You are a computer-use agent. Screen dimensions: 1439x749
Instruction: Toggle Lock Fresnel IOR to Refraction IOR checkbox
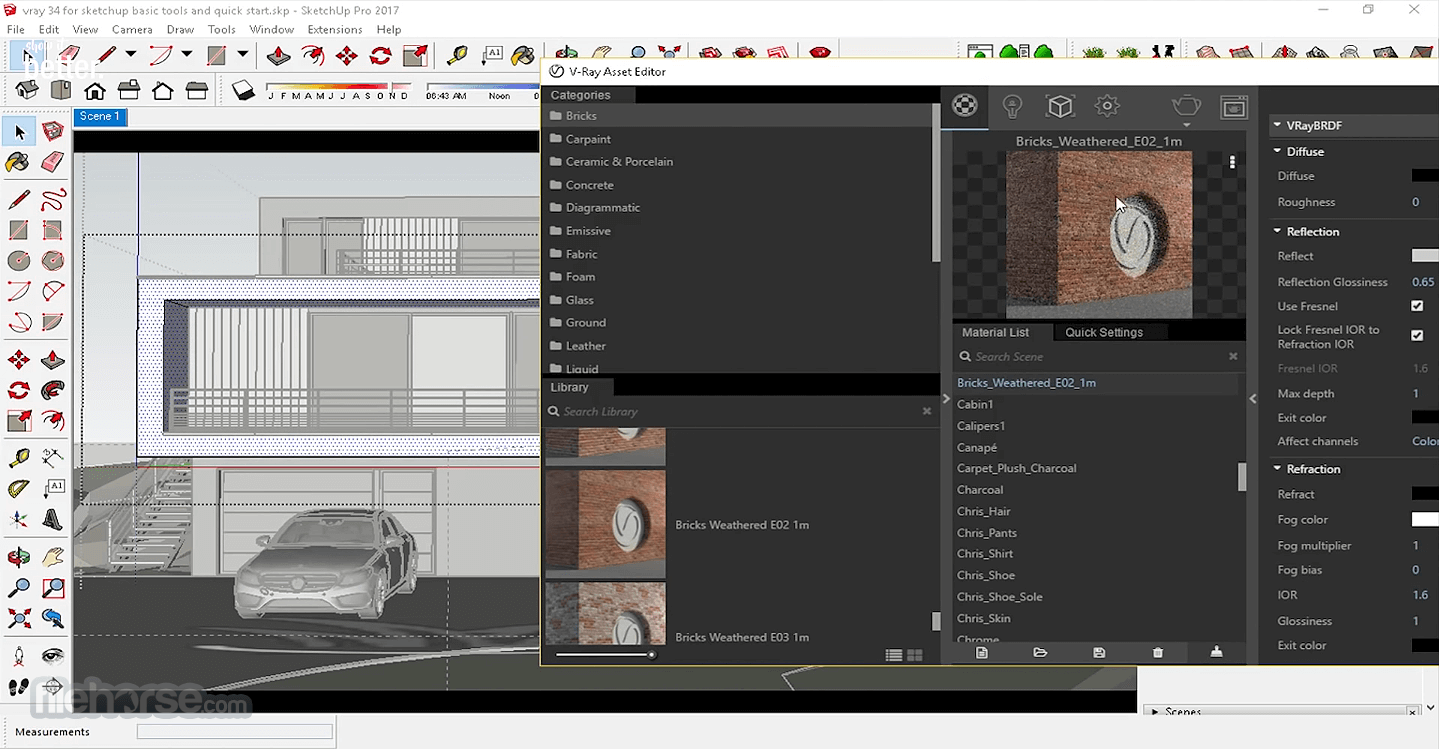(x=1417, y=336)
